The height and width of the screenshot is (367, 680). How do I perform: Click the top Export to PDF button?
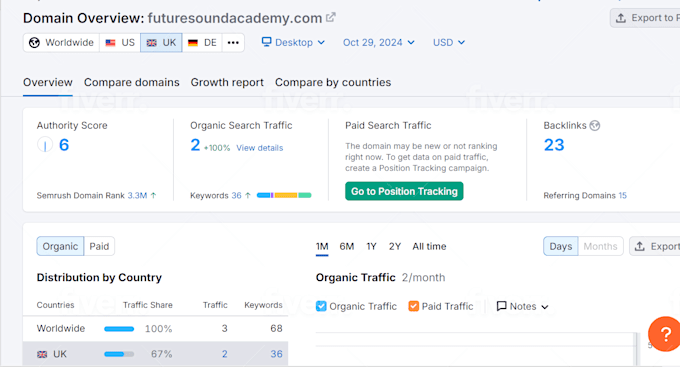point(645,18)
